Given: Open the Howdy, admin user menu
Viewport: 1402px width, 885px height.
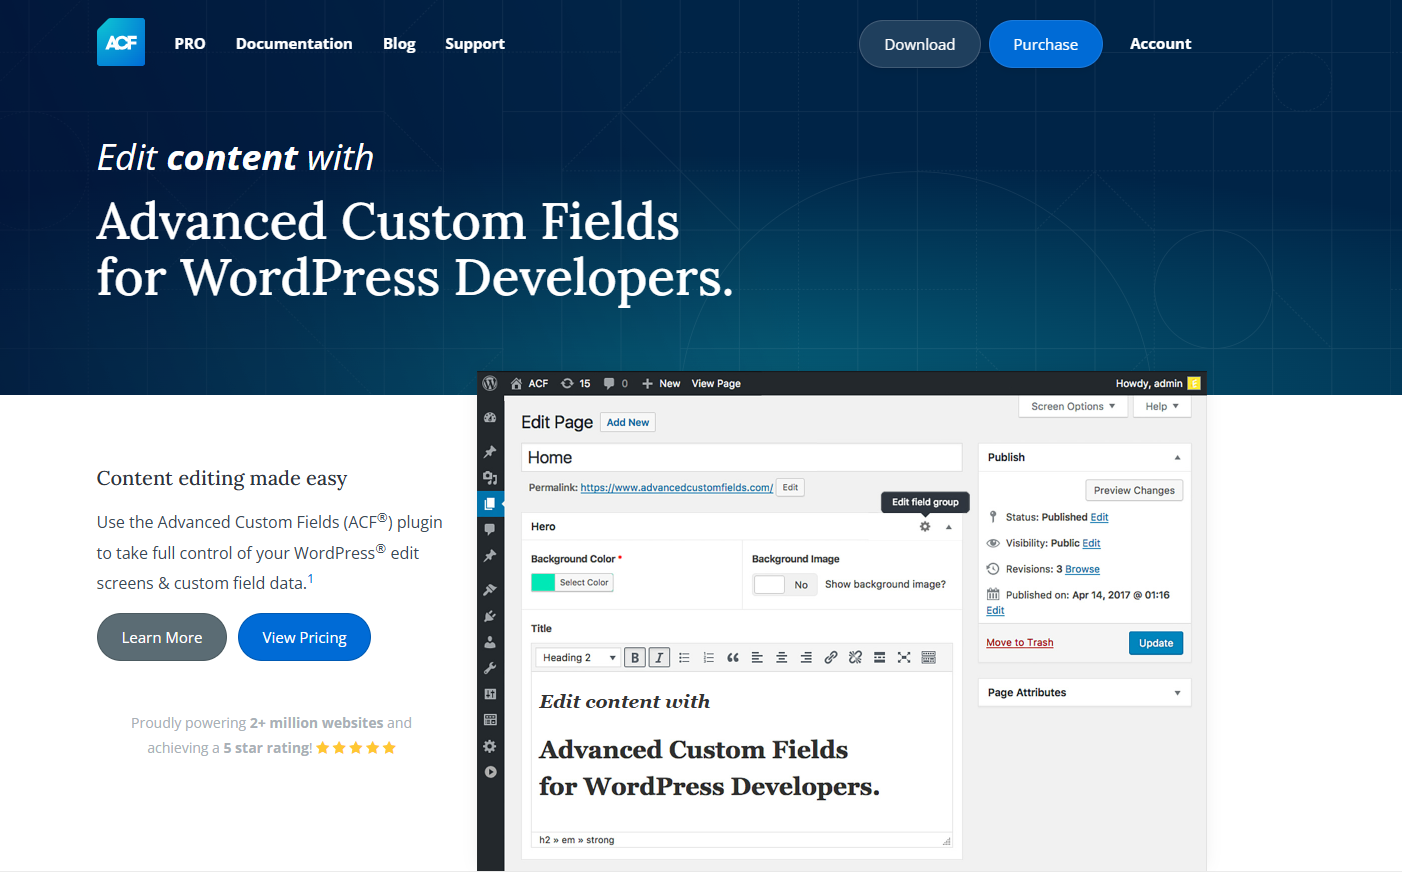Looking at the screenshot, I should tap(1158, 383).
